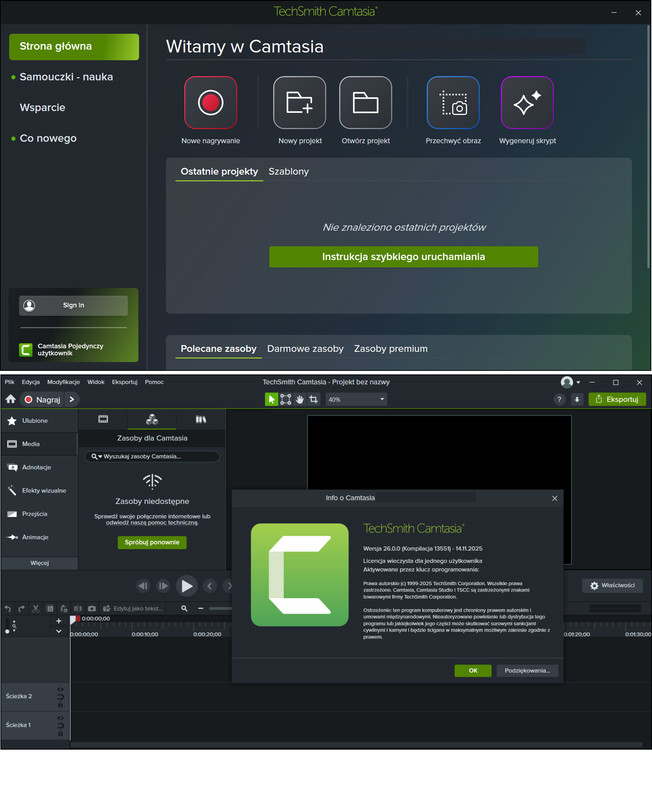The height and width of the screenshot is (800, 652).
Task: Open the Co nowego section
Action: click(48, 138)
